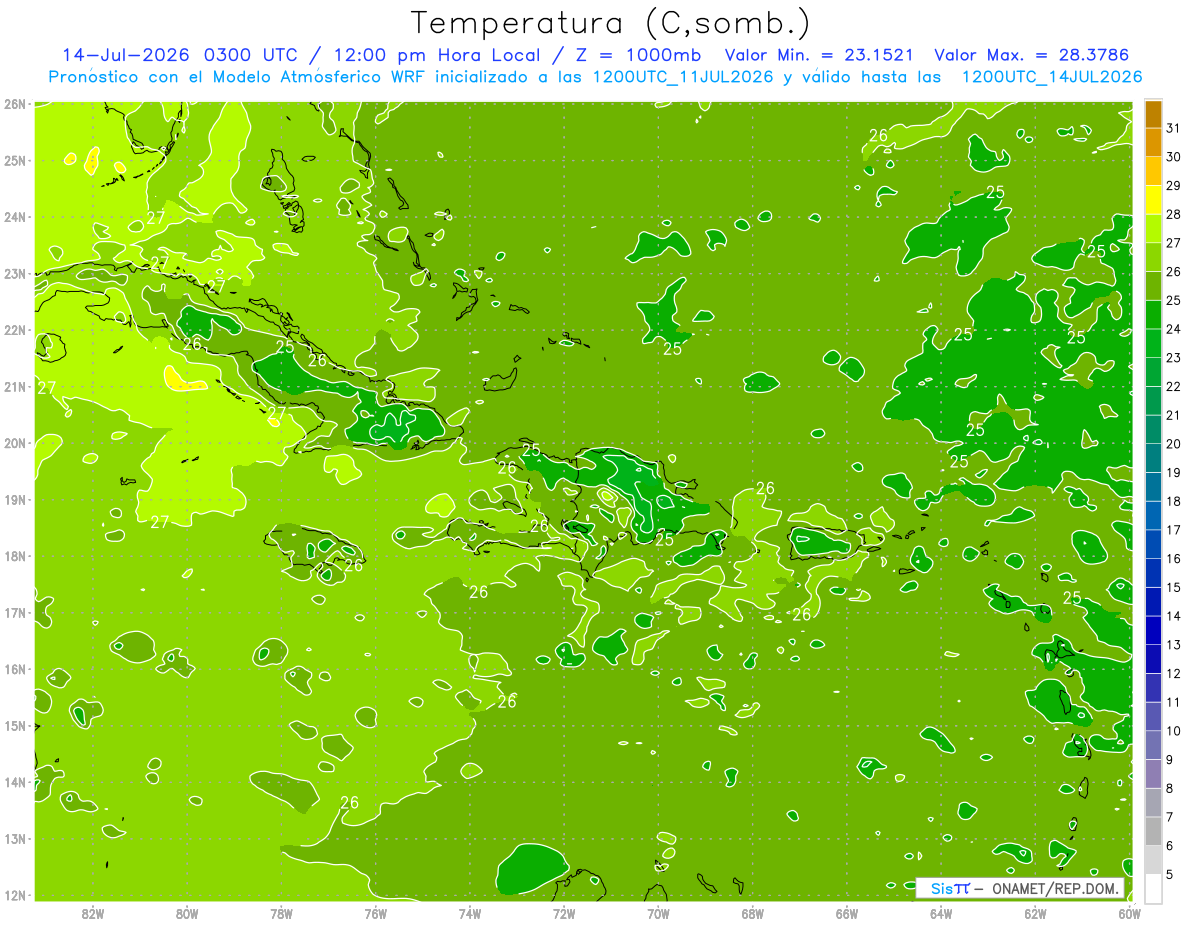
Task: Click the 66W longitude axis label
Action: point(847,914)
